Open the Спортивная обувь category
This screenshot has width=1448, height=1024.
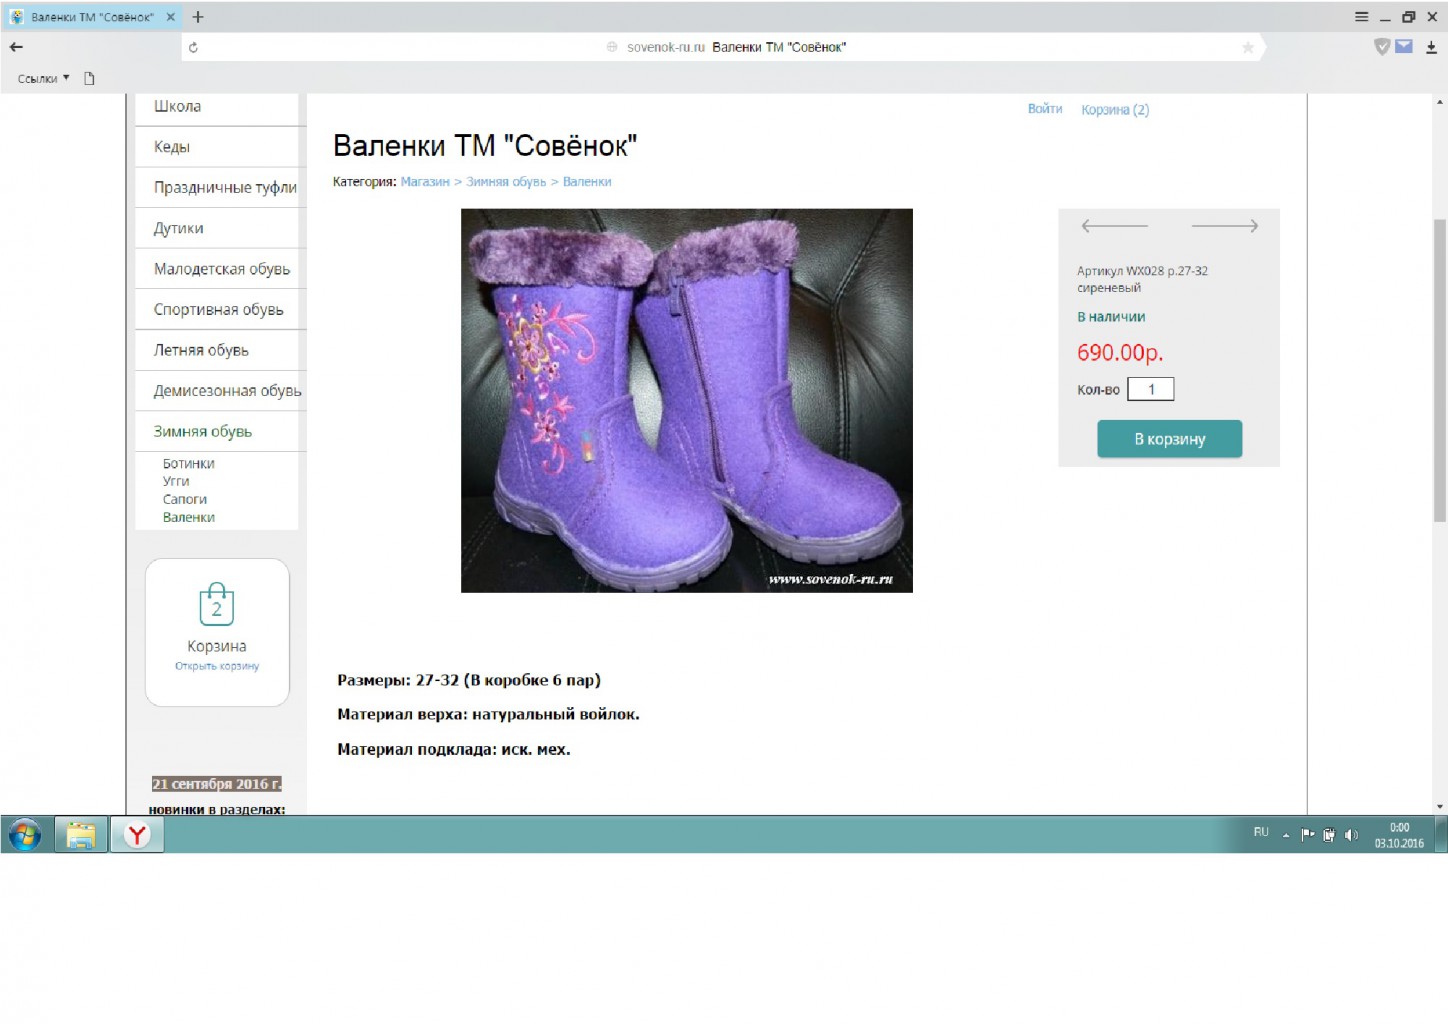221,309
